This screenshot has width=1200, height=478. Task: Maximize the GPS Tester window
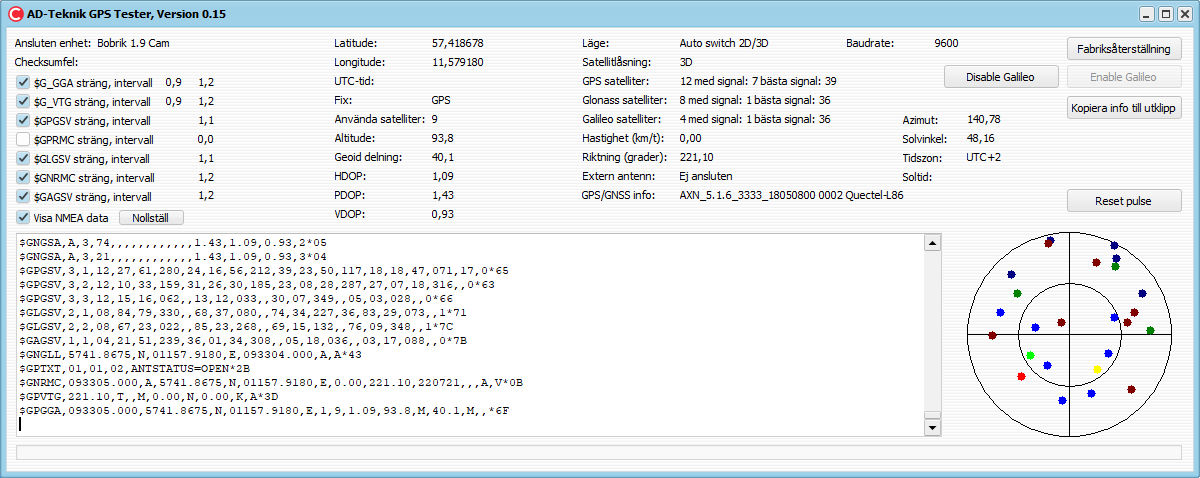pos(1165,15)
